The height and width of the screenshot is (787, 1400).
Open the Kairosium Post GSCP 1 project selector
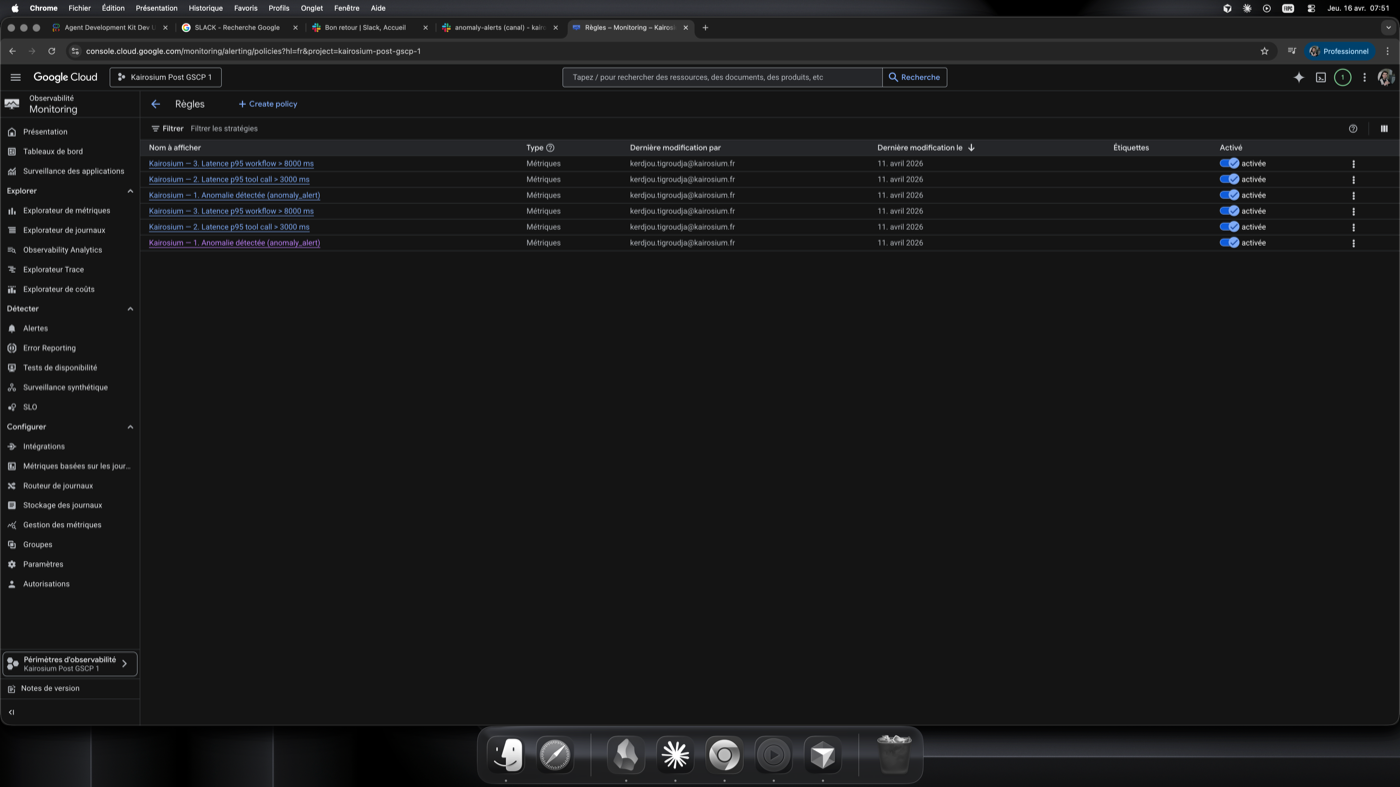(x=166, y=77)
